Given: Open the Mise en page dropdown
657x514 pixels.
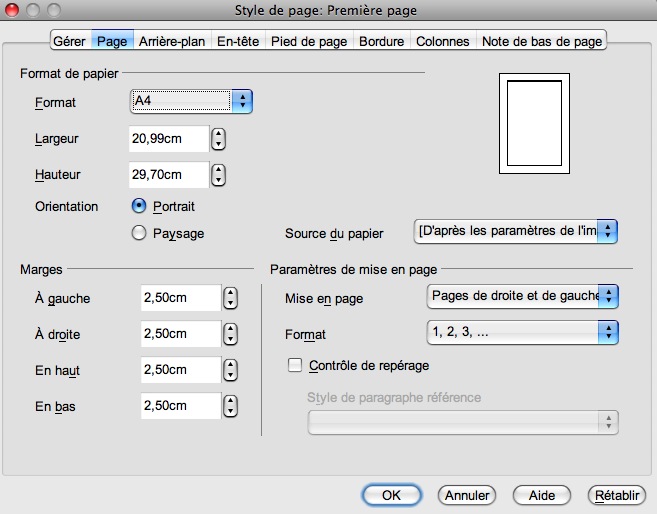Looking at the screenshot, I should (x=520, y=297).
